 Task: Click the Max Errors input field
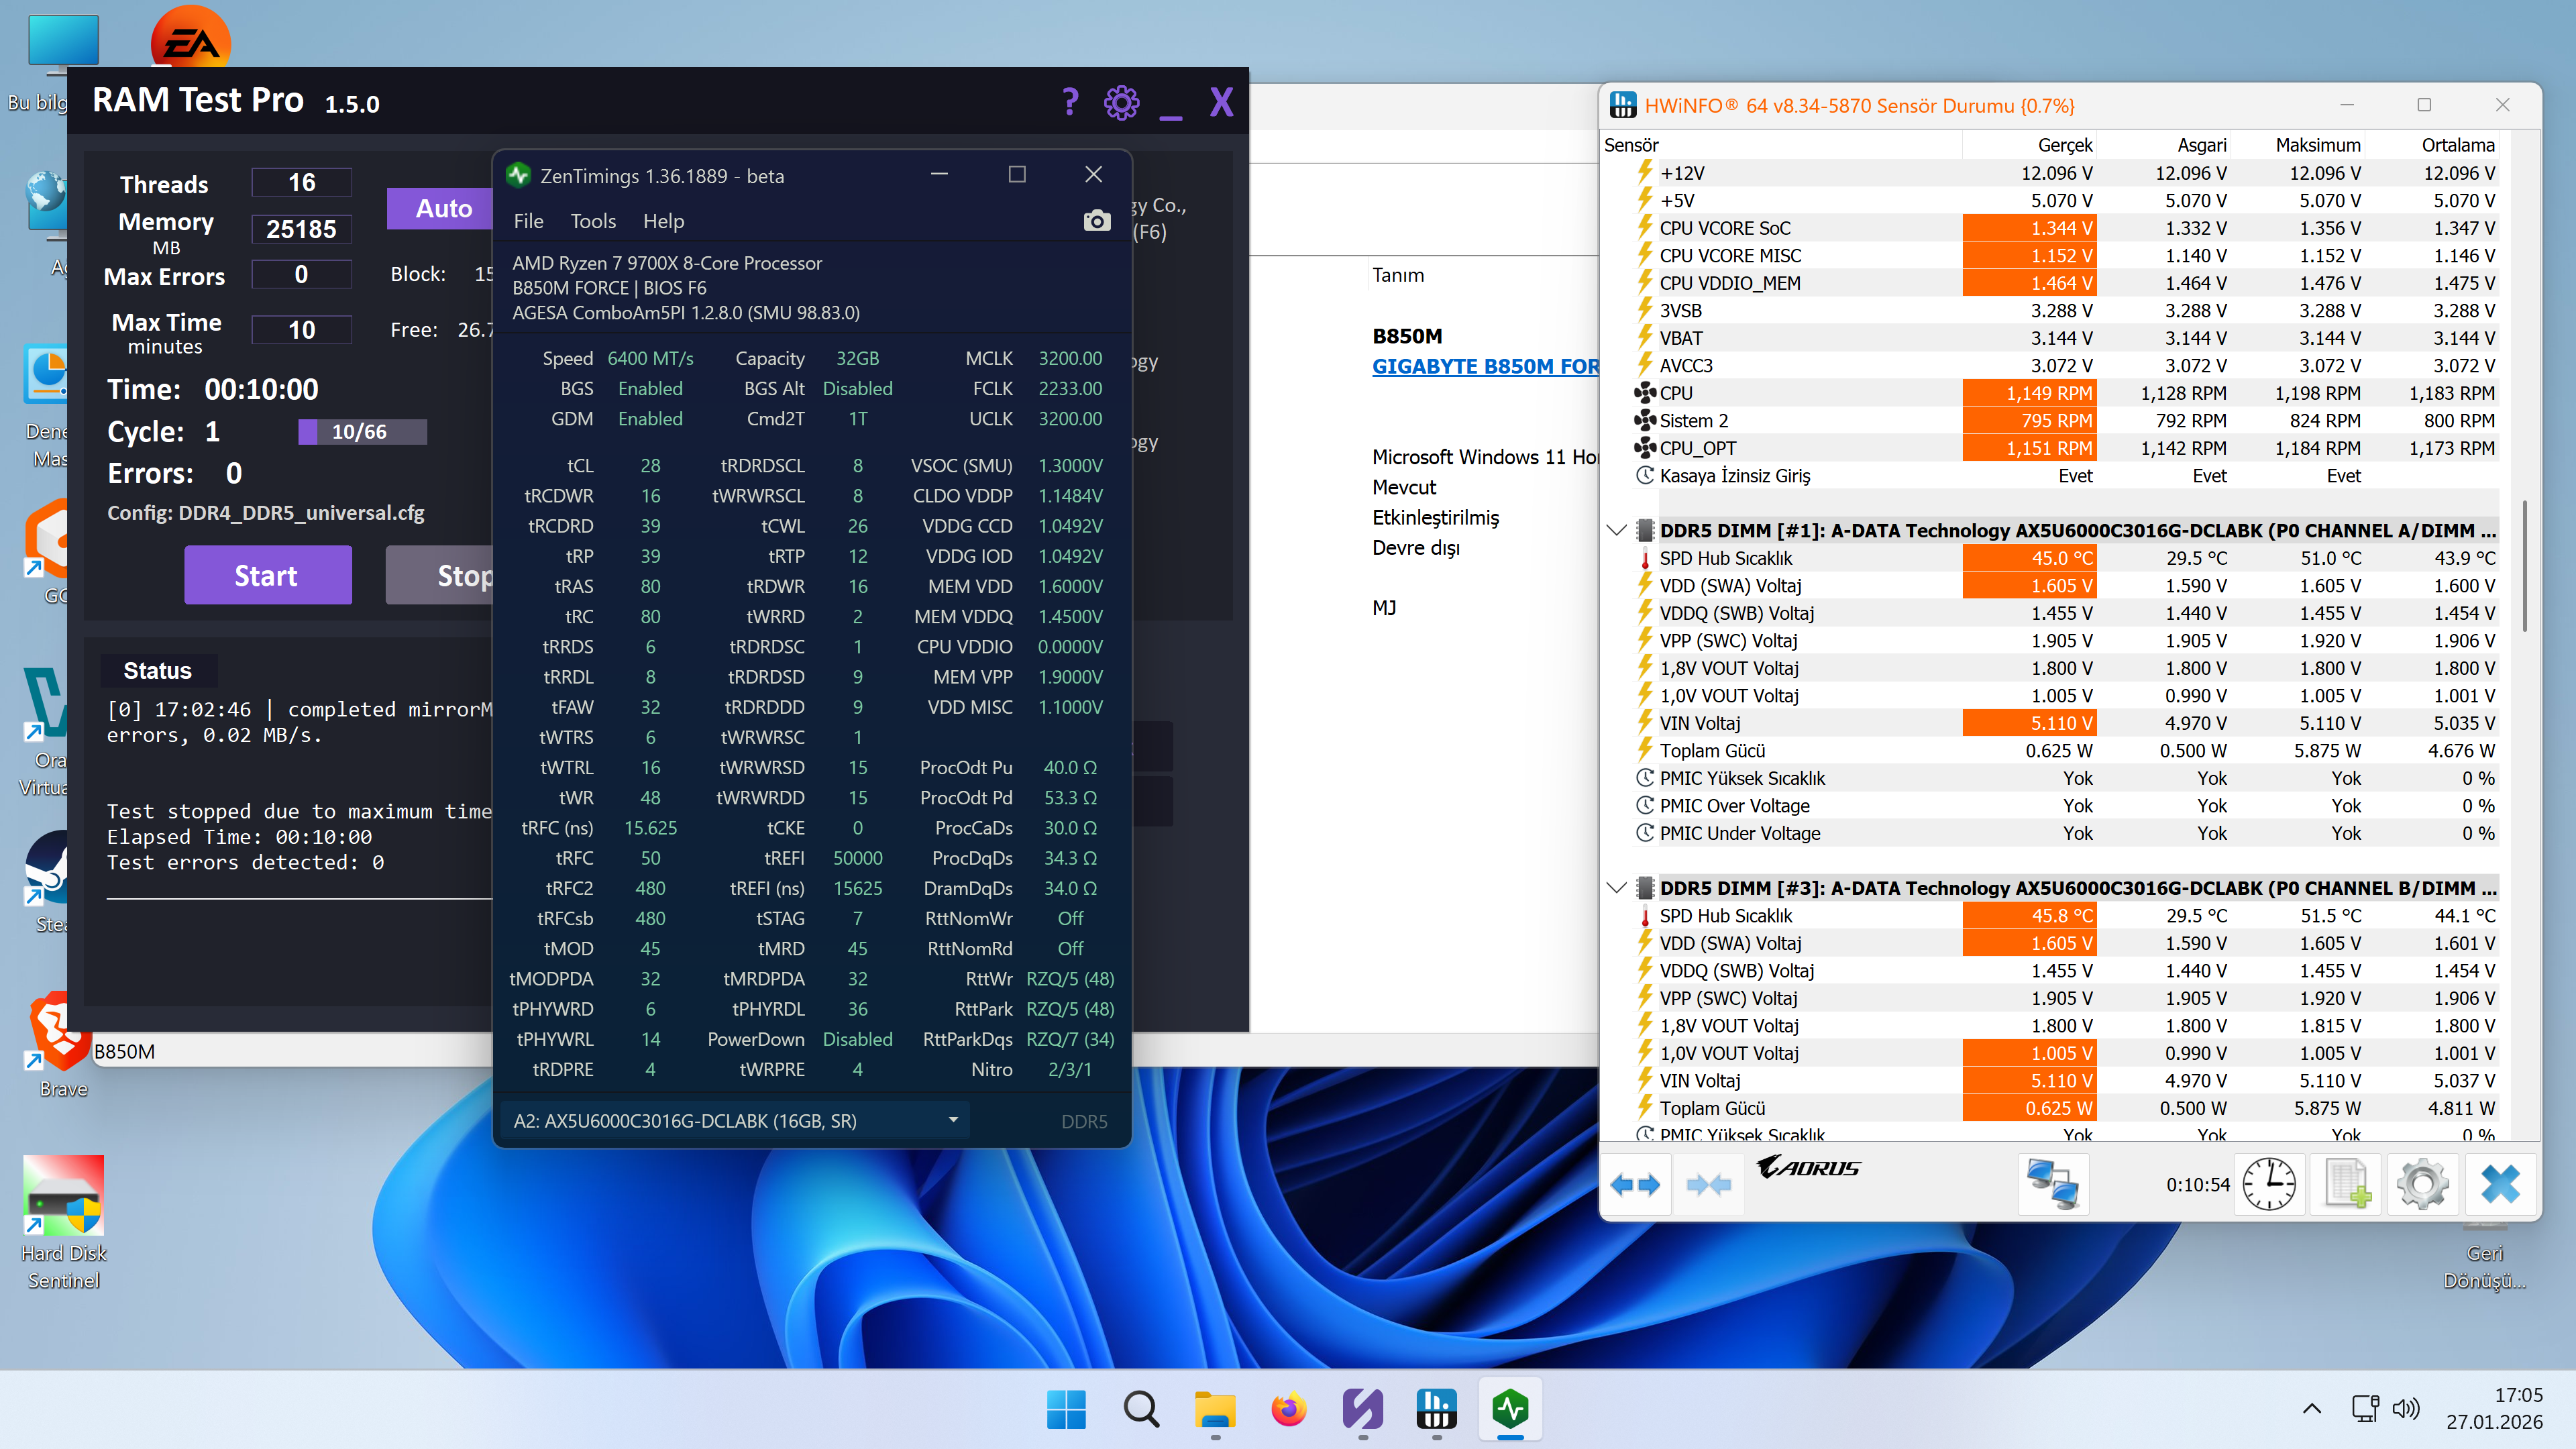pos(301,274)
